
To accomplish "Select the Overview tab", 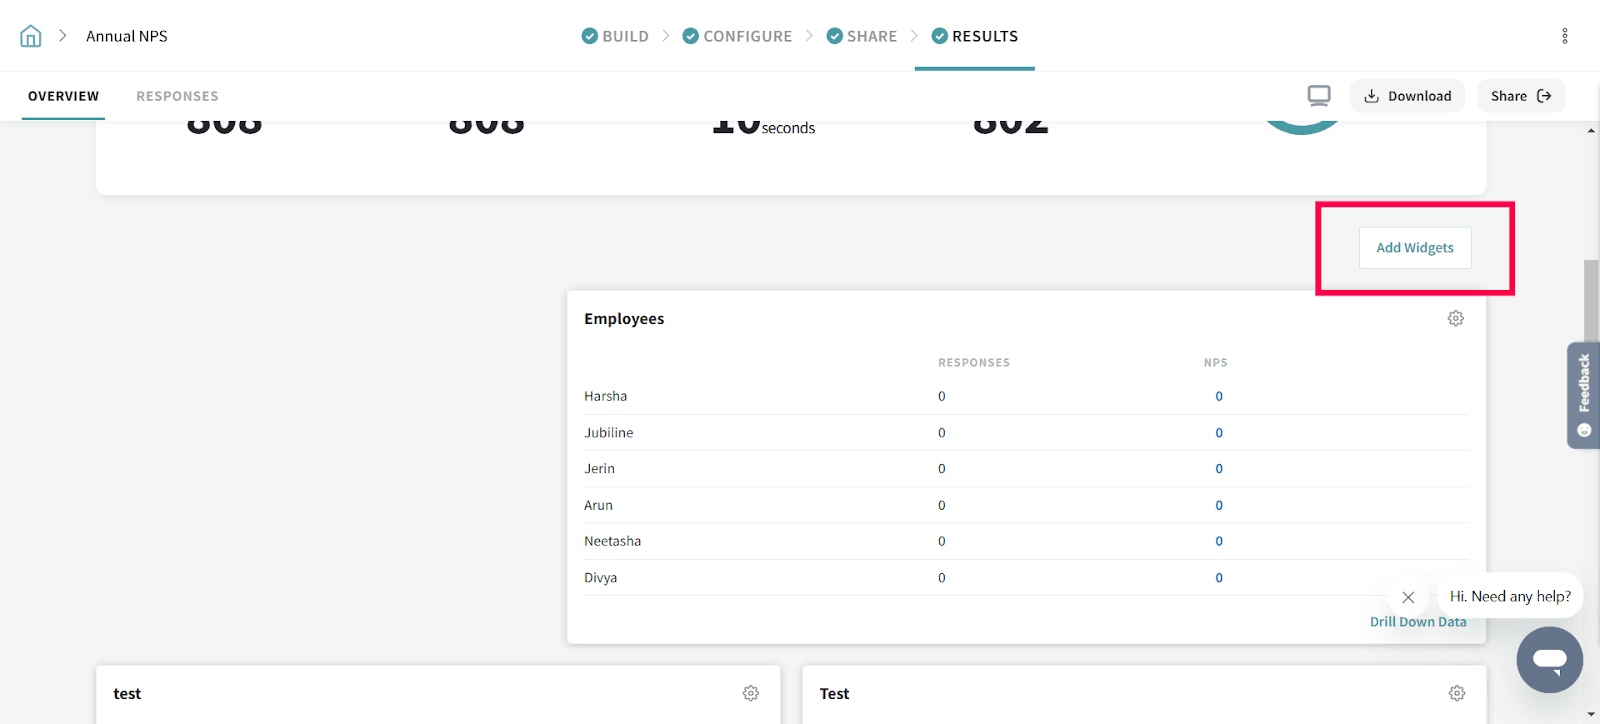I will [63, 96].
